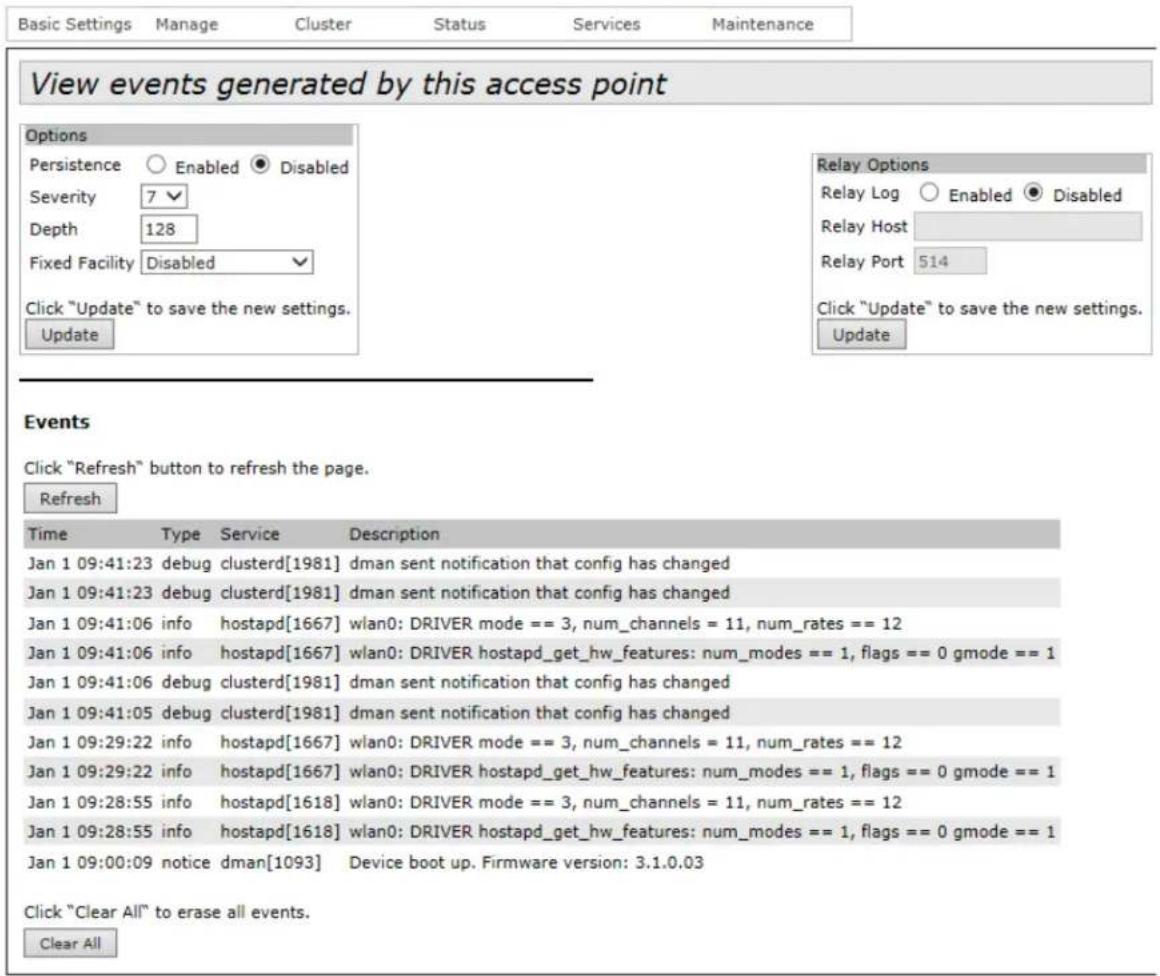Open the Services tab

click(606, 24)
